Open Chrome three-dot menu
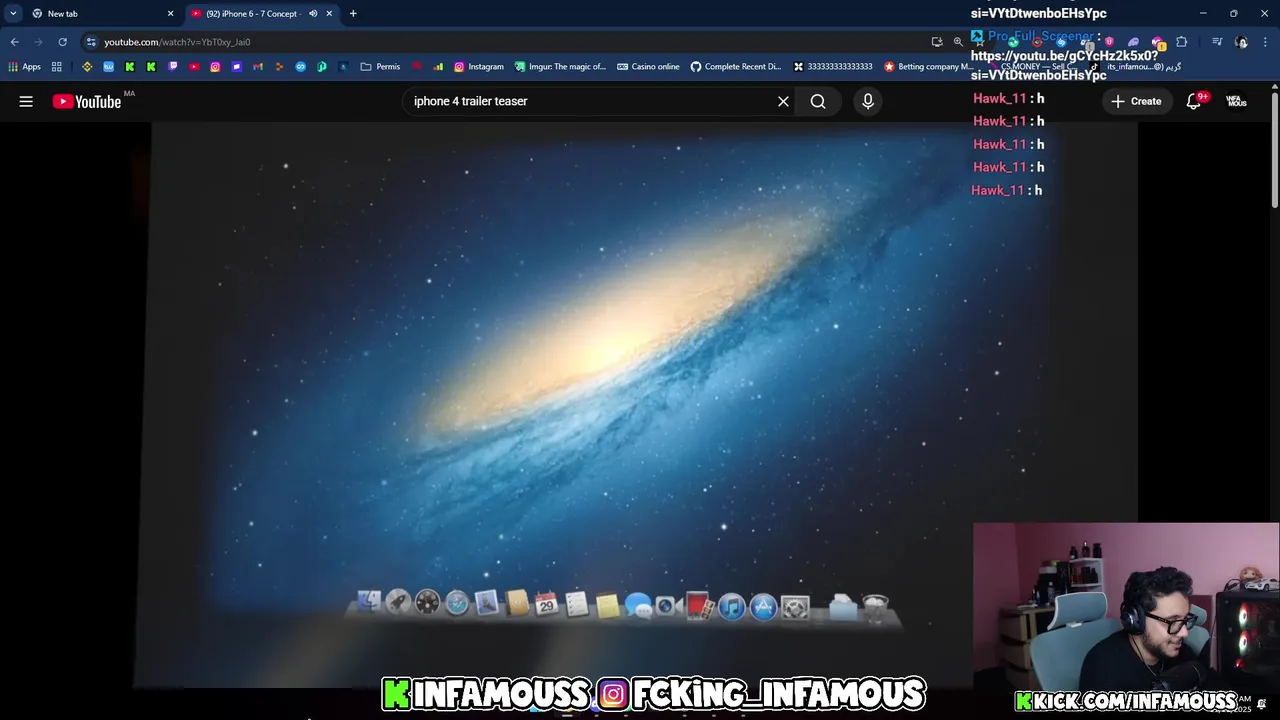Image resolution: width=1280 pixels, height=720 pixels. pos(1264,42)
